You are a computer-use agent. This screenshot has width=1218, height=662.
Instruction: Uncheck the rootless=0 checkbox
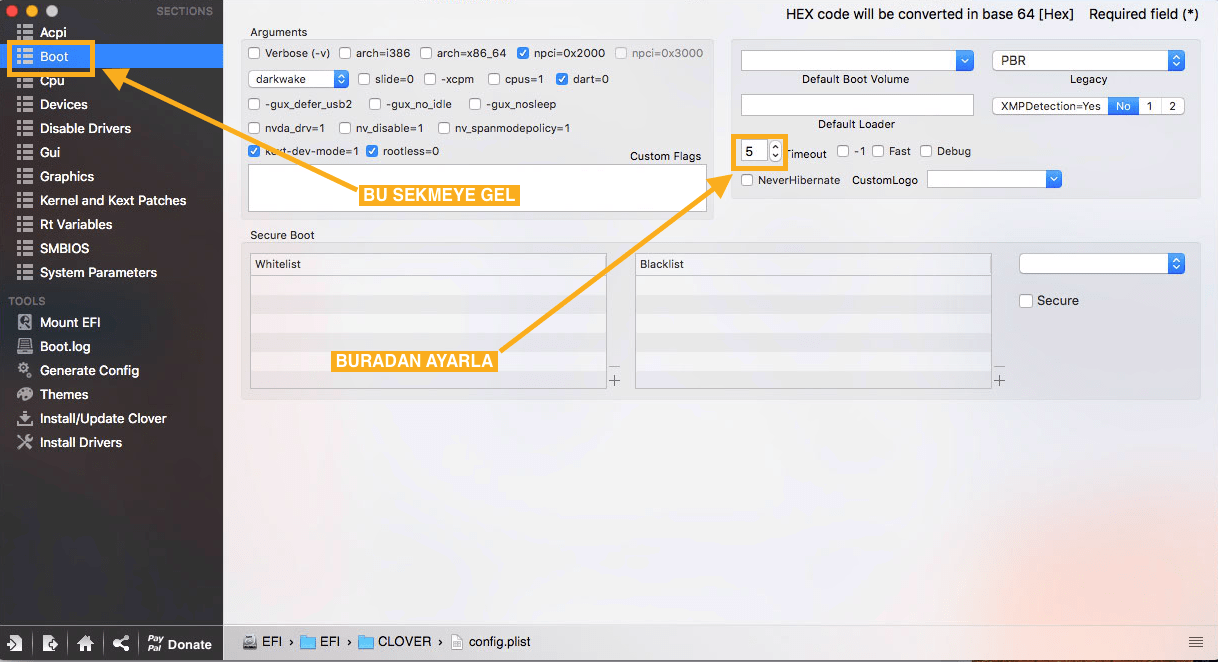373,151
